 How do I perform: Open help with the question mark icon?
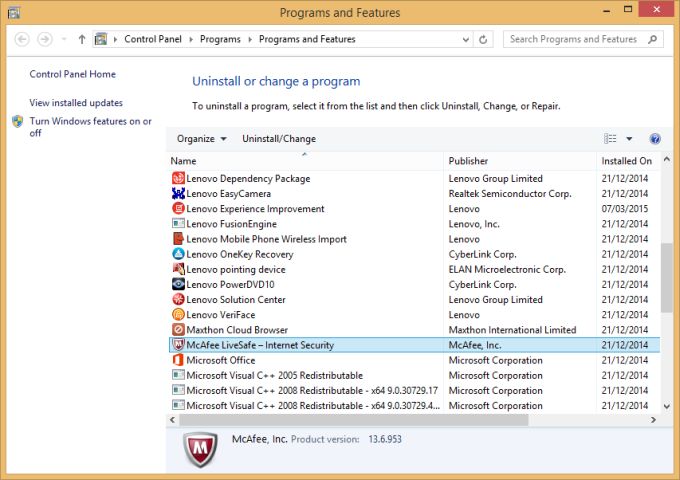click(655, 139)
